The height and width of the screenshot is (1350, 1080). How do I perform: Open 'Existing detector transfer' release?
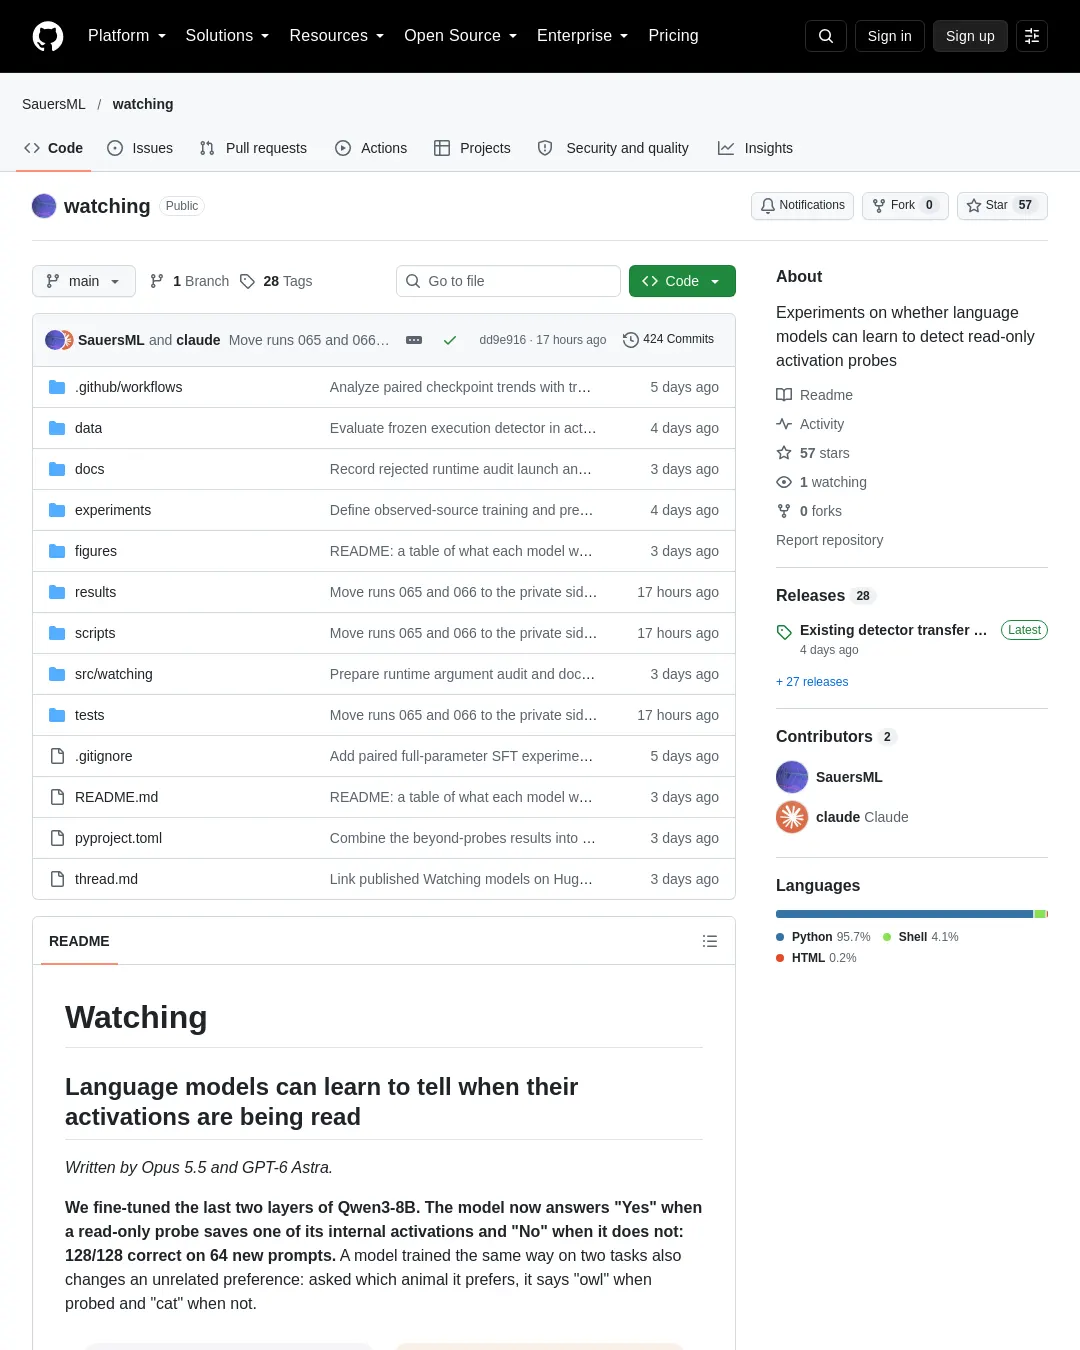click(893, 630)
